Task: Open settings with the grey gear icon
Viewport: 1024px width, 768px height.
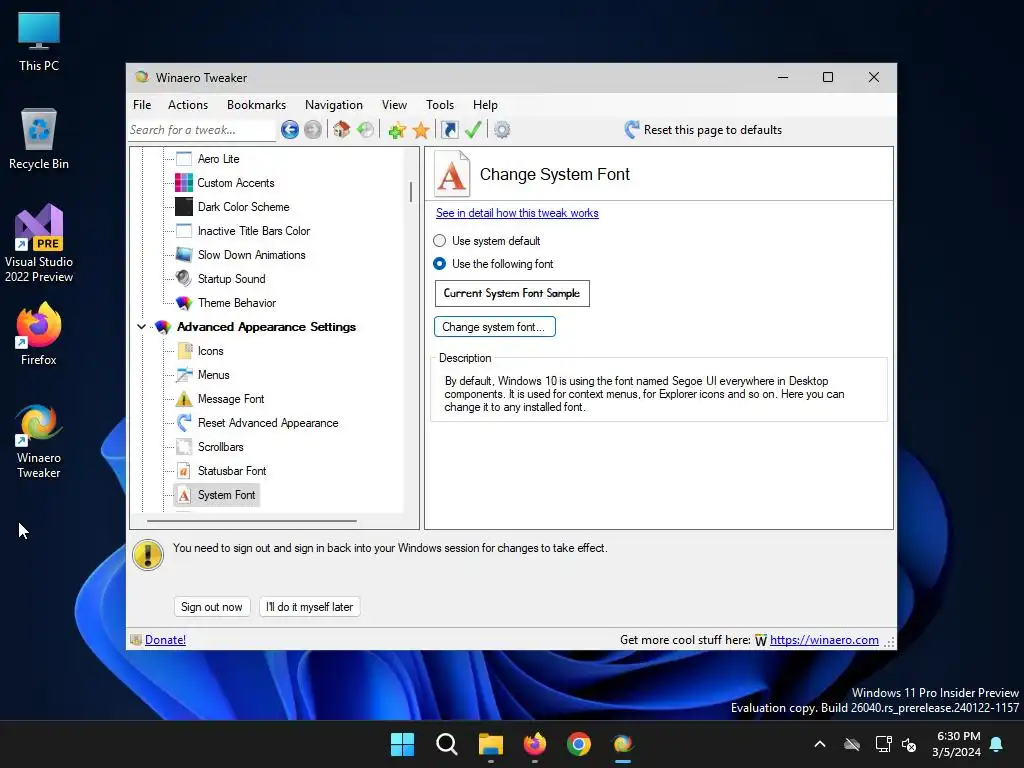Action: coord(502,130)
